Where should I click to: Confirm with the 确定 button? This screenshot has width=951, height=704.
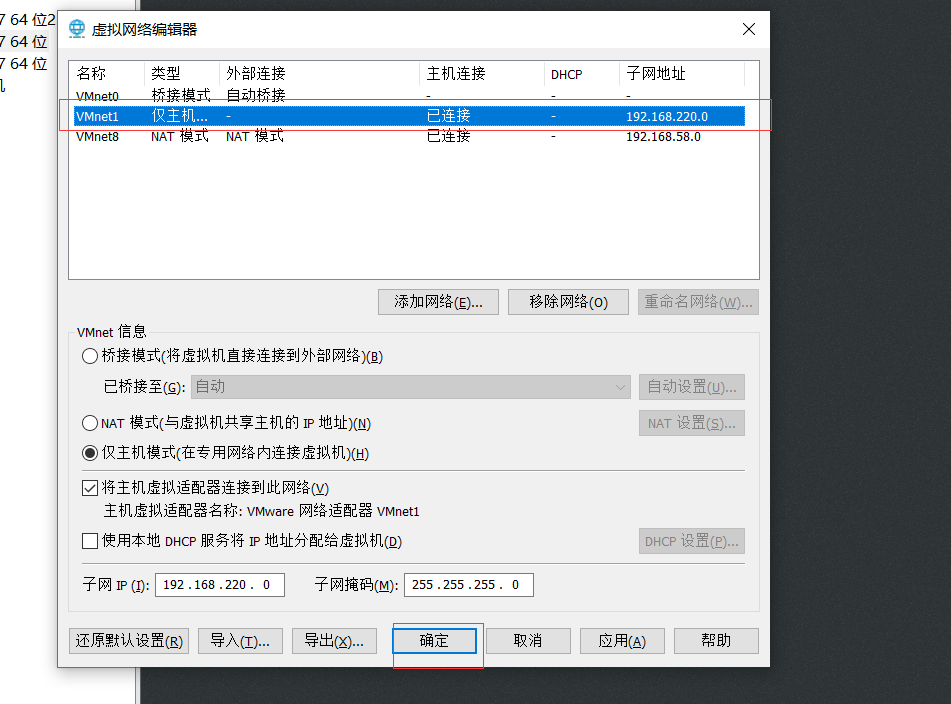click(434, 641)
